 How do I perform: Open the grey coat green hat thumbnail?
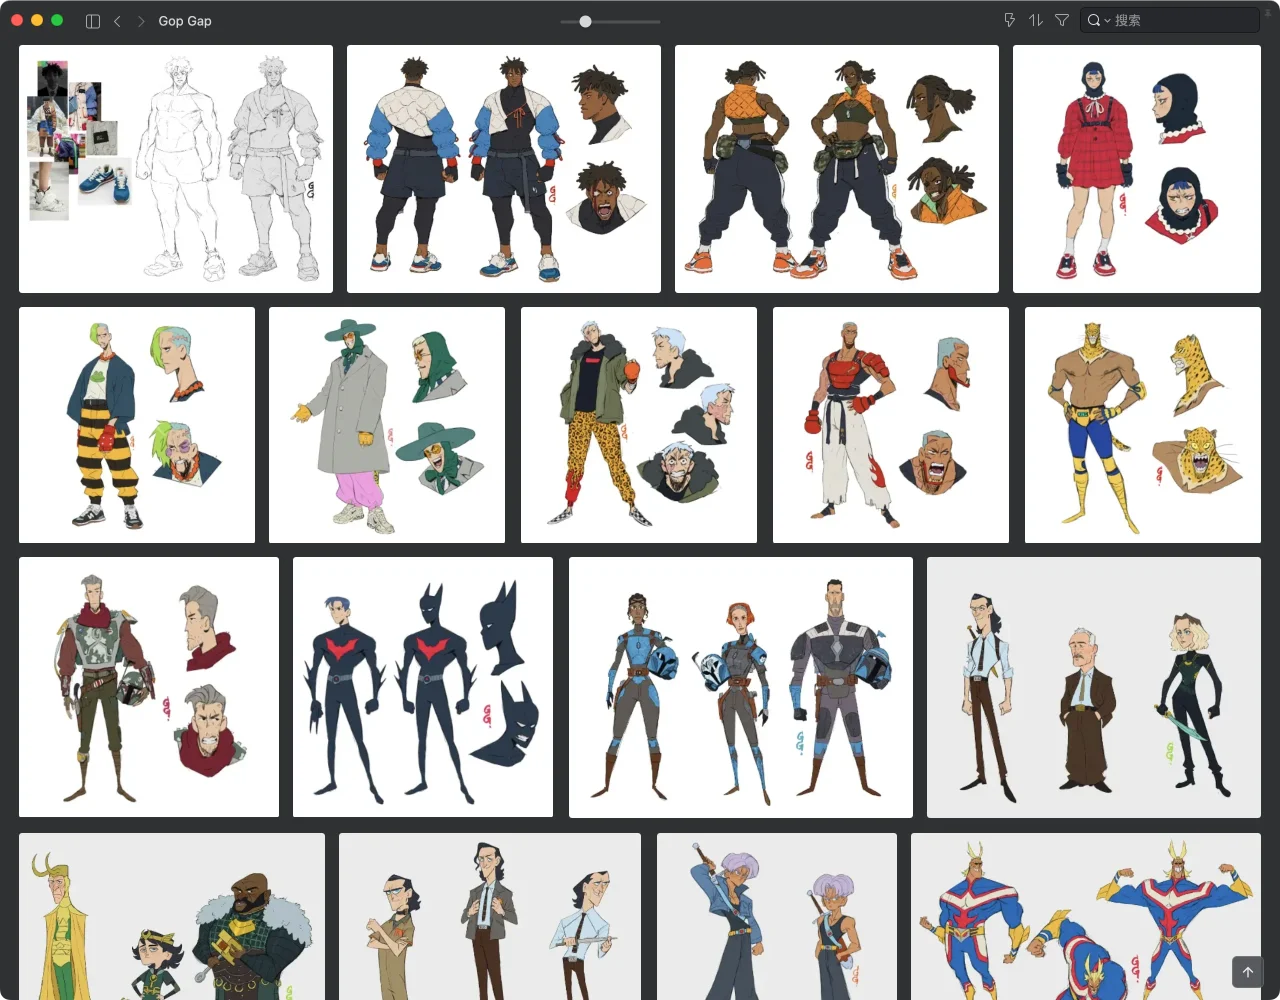387,425
